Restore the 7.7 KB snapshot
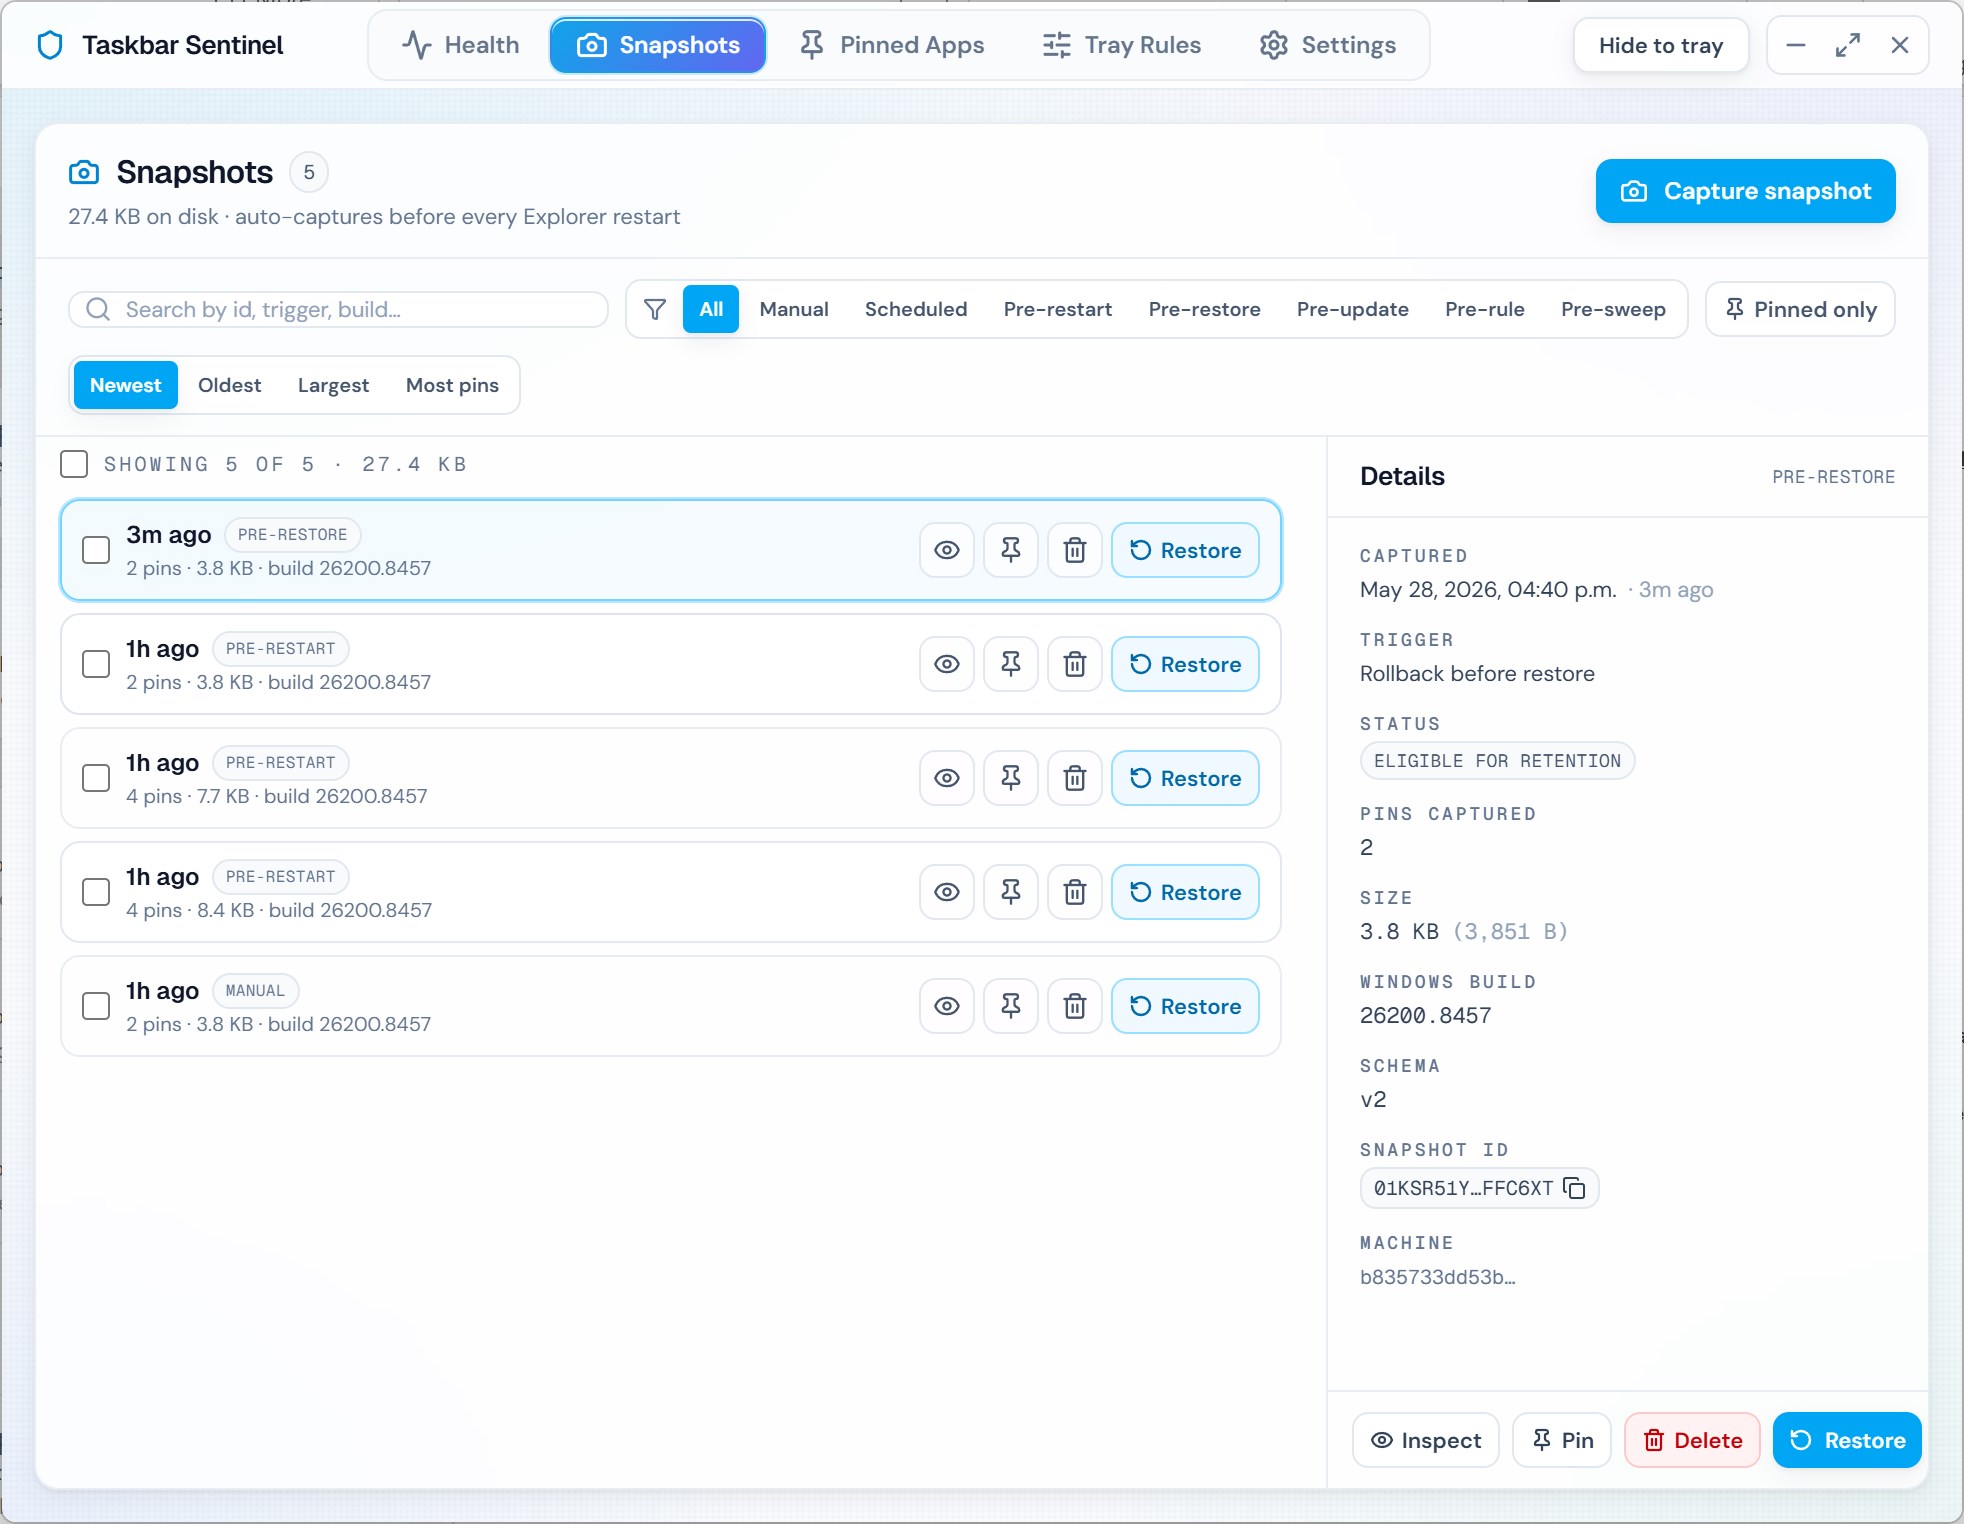1964x1524 pixels. 1185,778
